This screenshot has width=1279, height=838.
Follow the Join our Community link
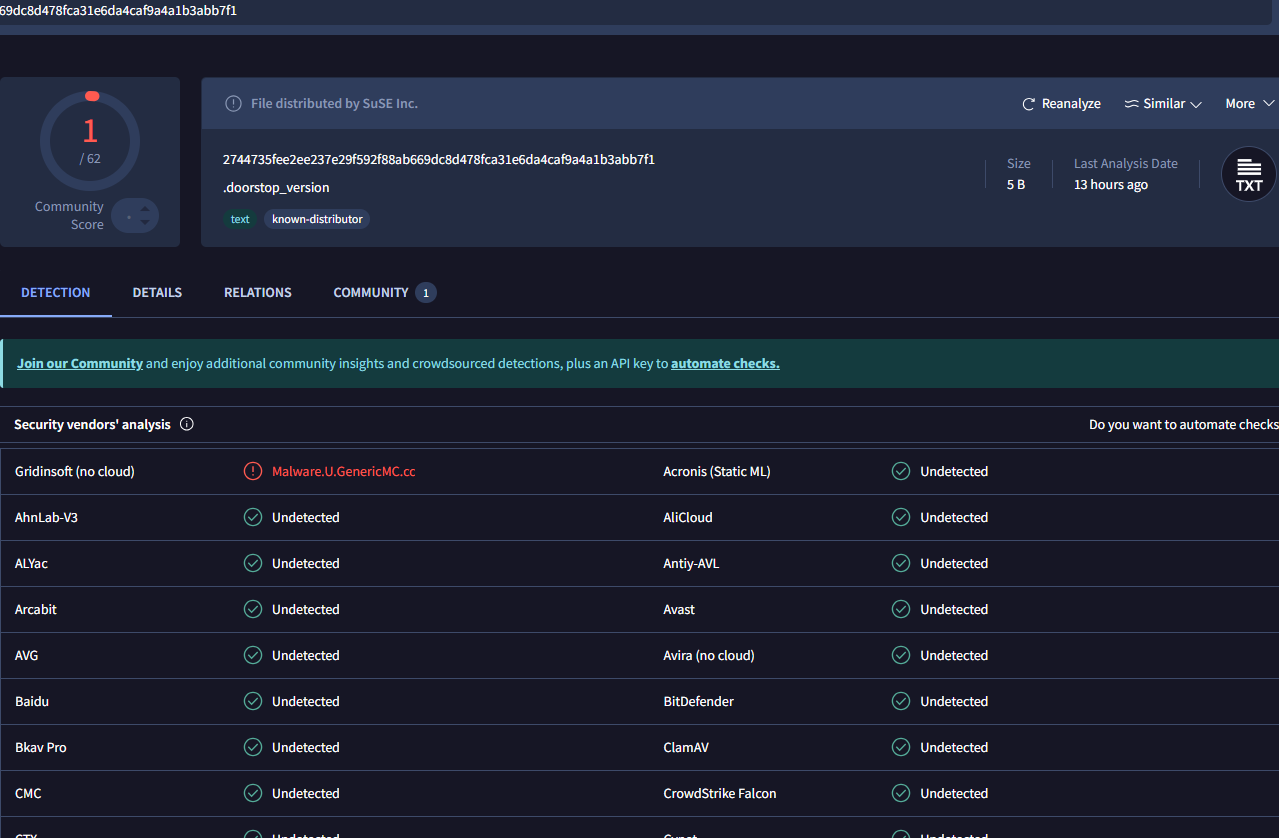tap(80, 364)
